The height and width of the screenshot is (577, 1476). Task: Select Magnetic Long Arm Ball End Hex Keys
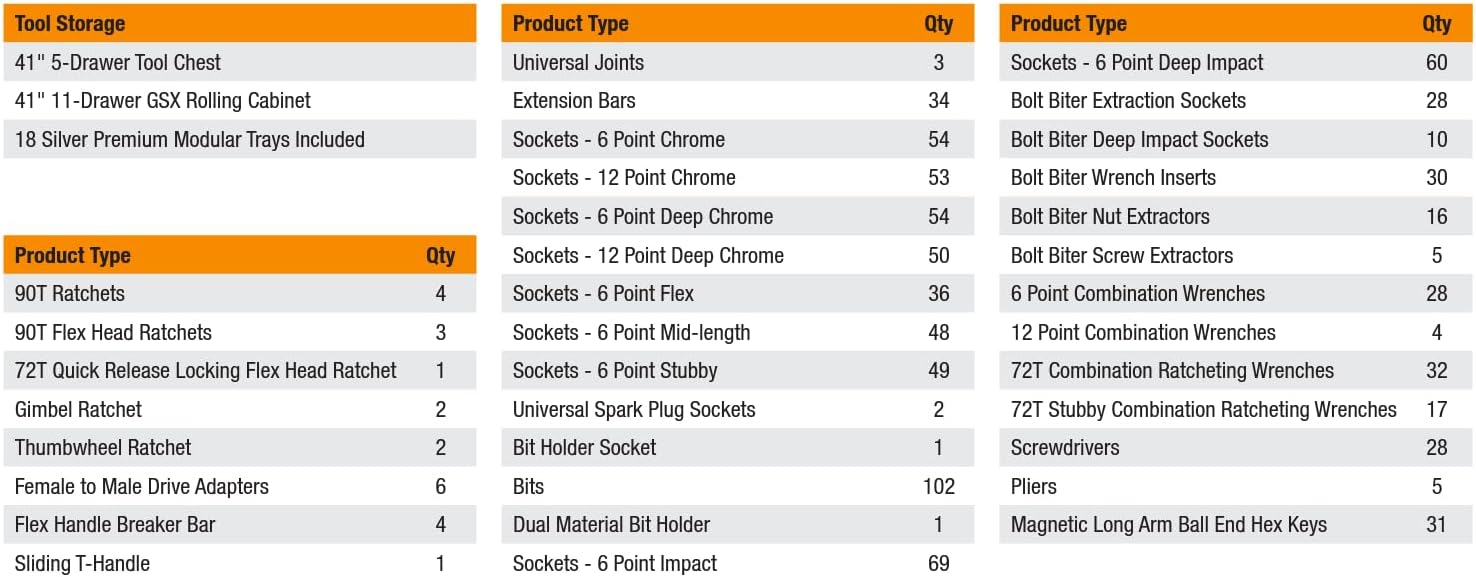point(1169,525)
